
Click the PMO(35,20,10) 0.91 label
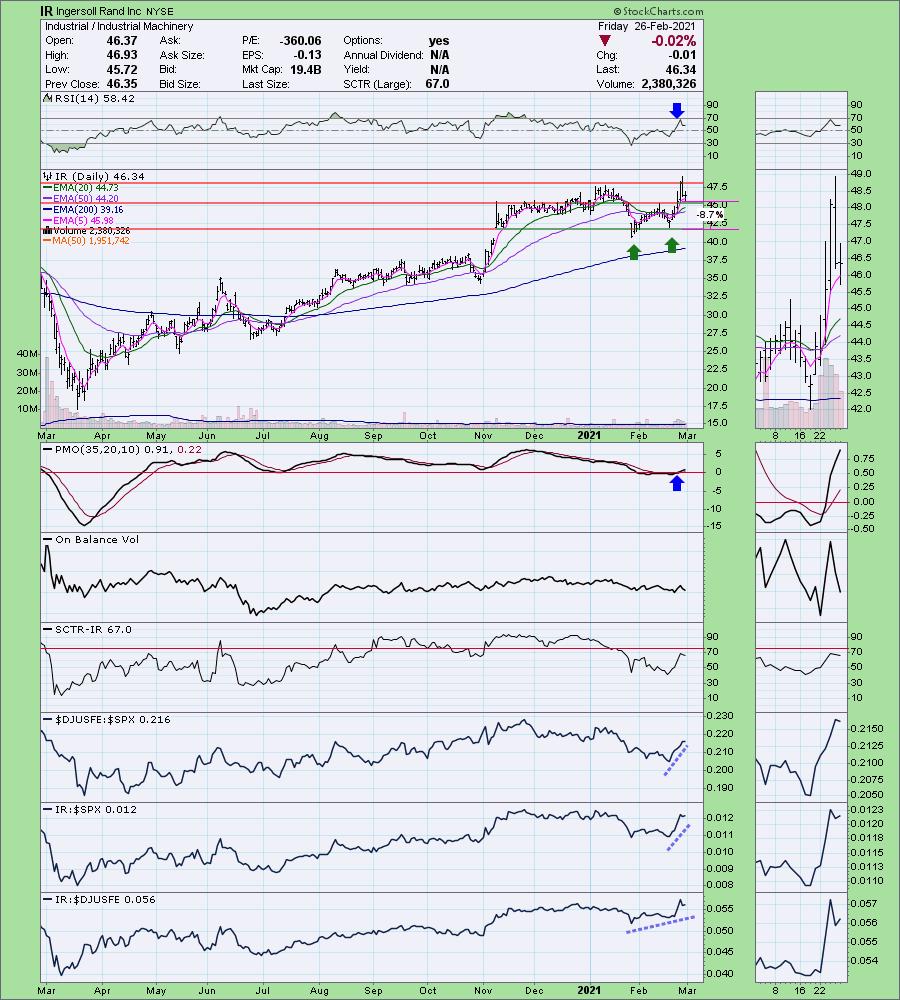(113, 450)
